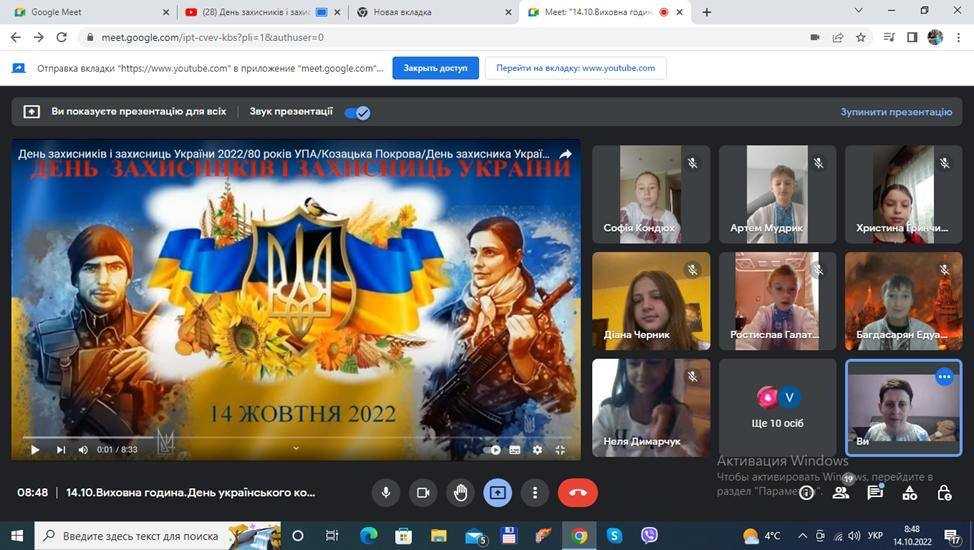Open the meeting details info icon
Screen dimensions: 974x550
[x=806, y=492]
